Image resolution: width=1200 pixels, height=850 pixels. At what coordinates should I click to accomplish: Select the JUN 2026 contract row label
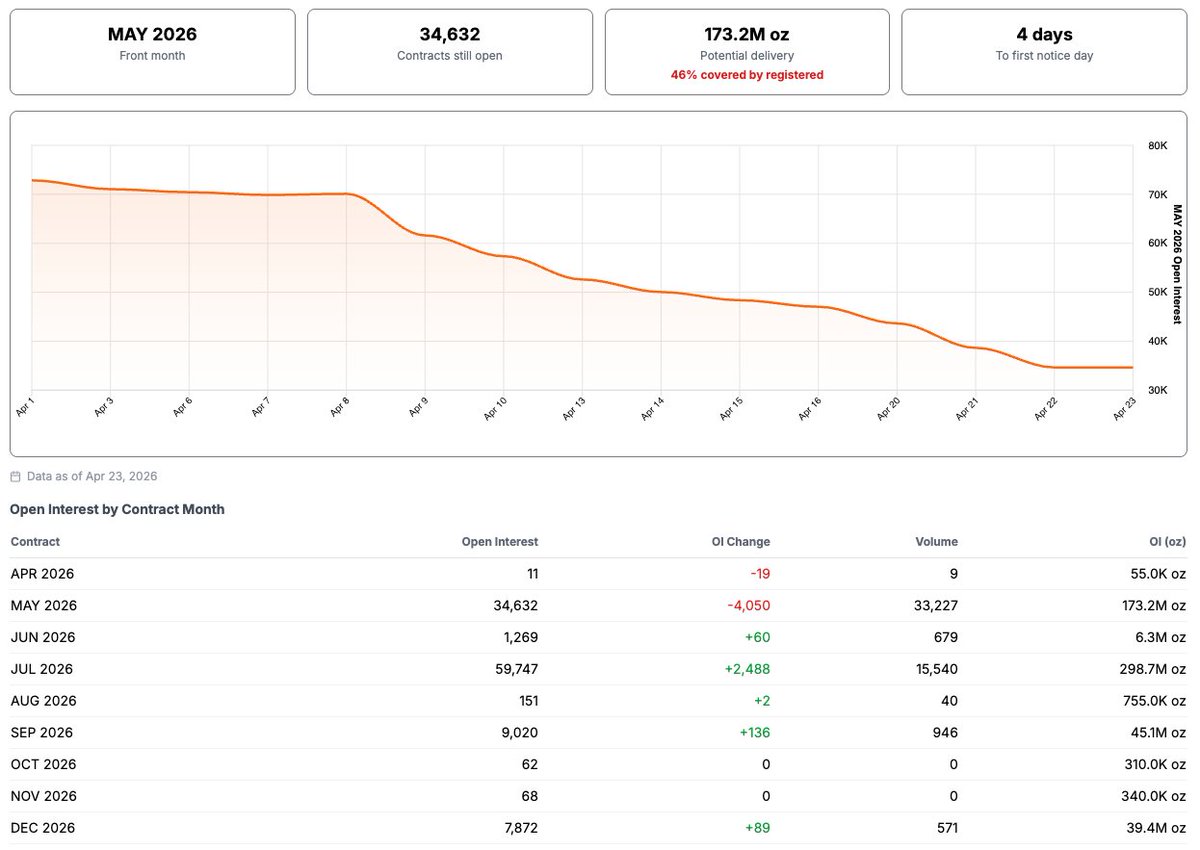coord(42,637)
